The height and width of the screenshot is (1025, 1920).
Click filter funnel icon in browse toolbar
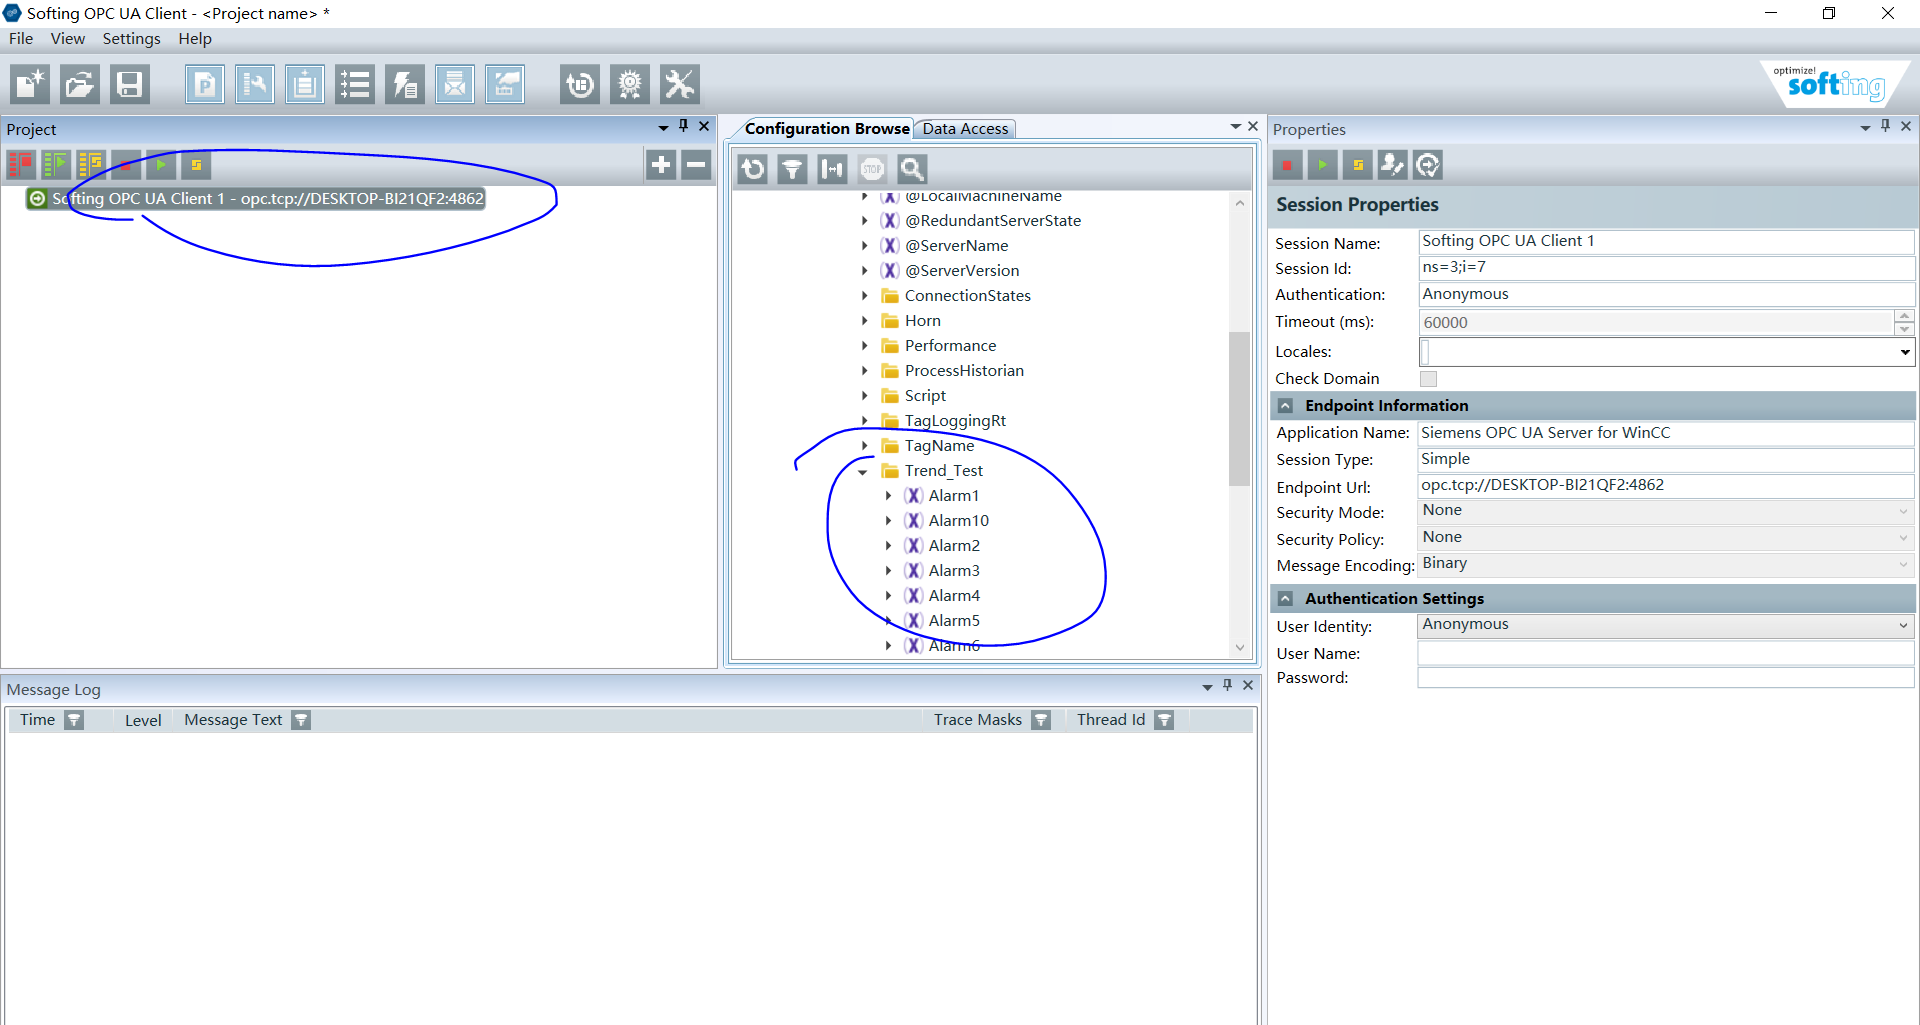click(792, 169)
